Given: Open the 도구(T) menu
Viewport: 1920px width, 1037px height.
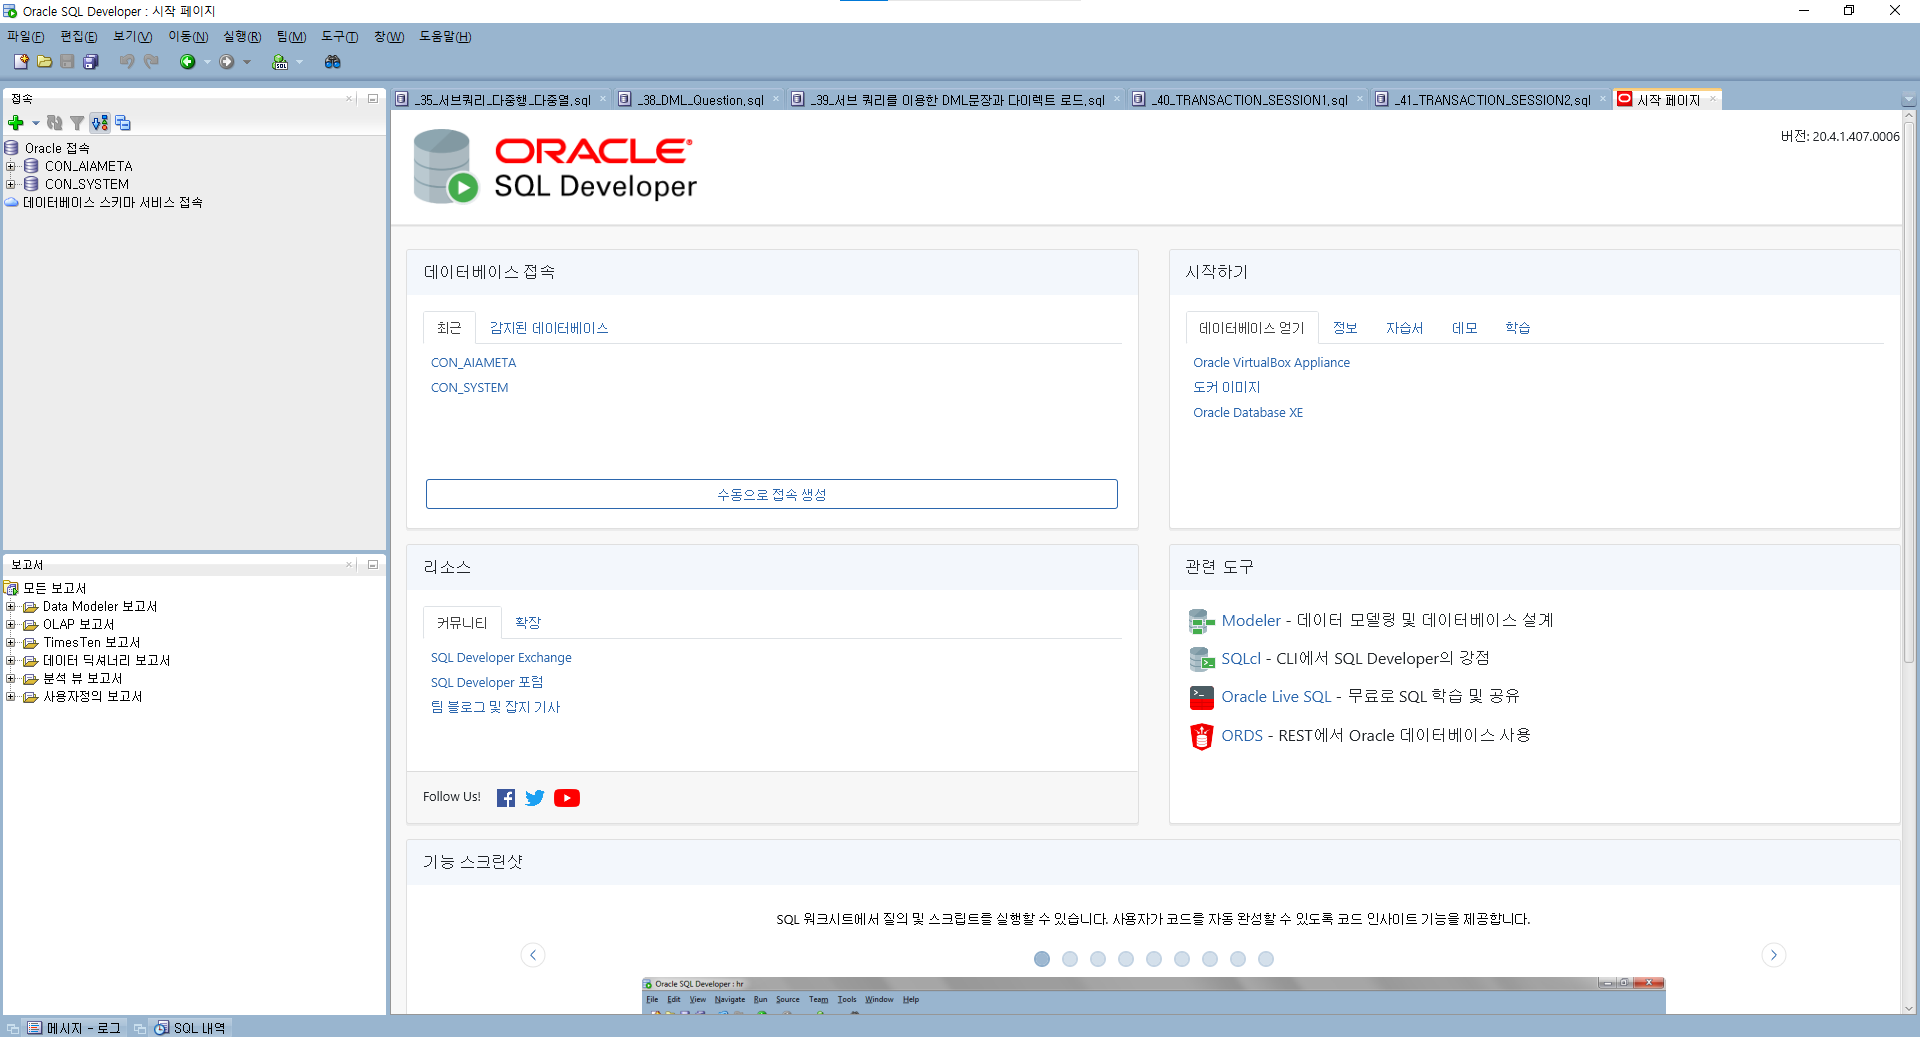Looking at the screenshot, I should pos(339,37).
